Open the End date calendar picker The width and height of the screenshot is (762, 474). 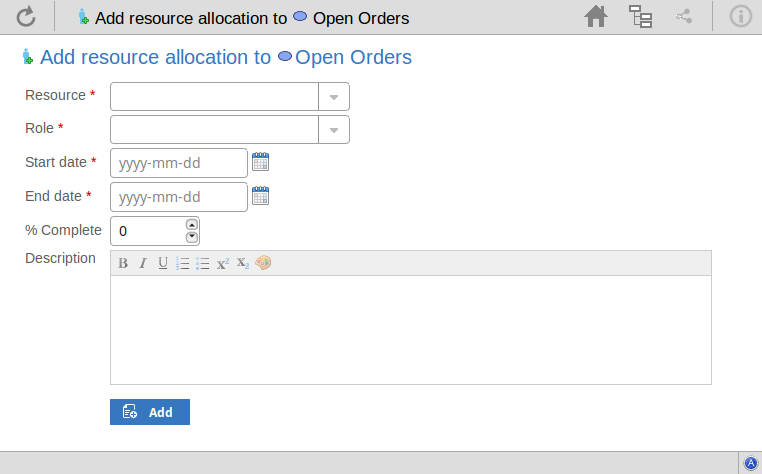(x=261, y=196)
